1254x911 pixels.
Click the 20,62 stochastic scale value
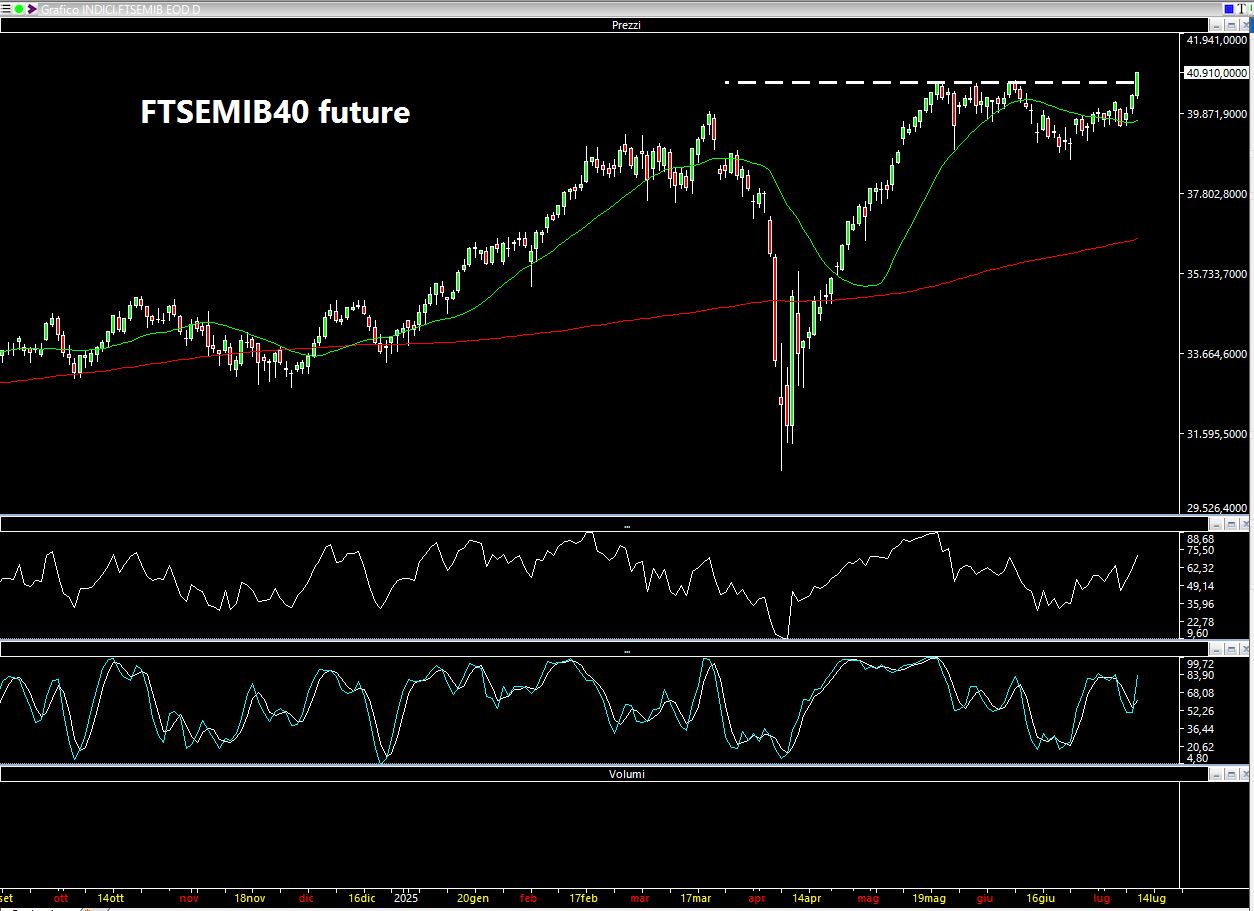[1200, 747]
